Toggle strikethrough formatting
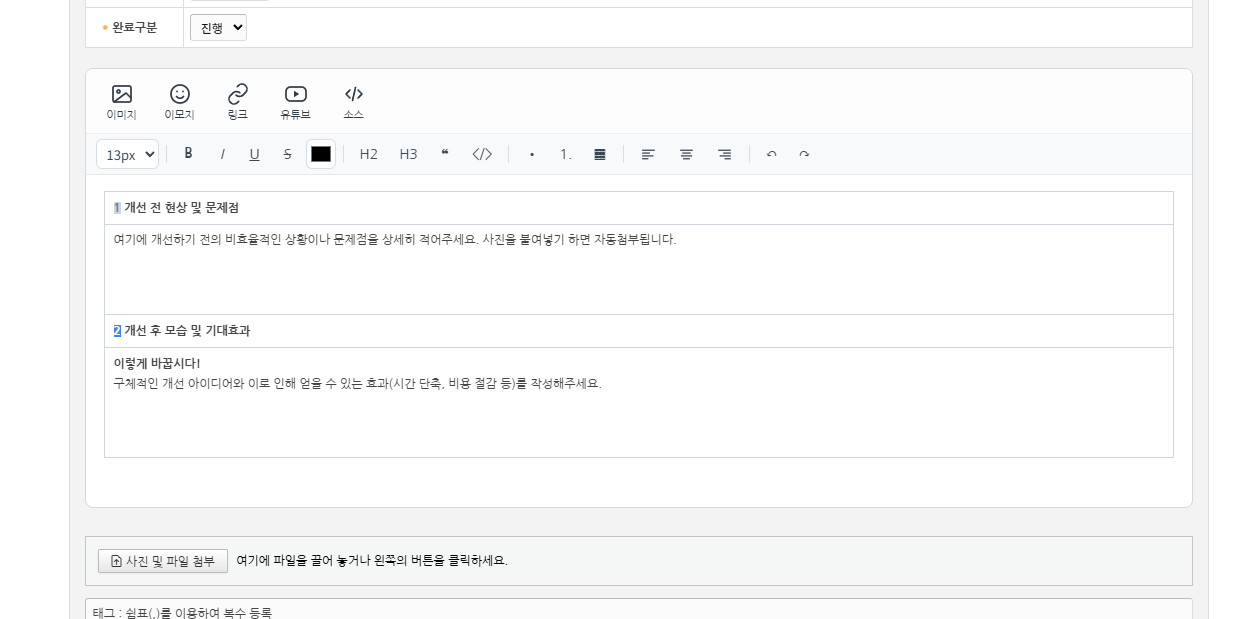Image resolution: width=1252 pixels, height=619 pixels. tap(287, 154)
